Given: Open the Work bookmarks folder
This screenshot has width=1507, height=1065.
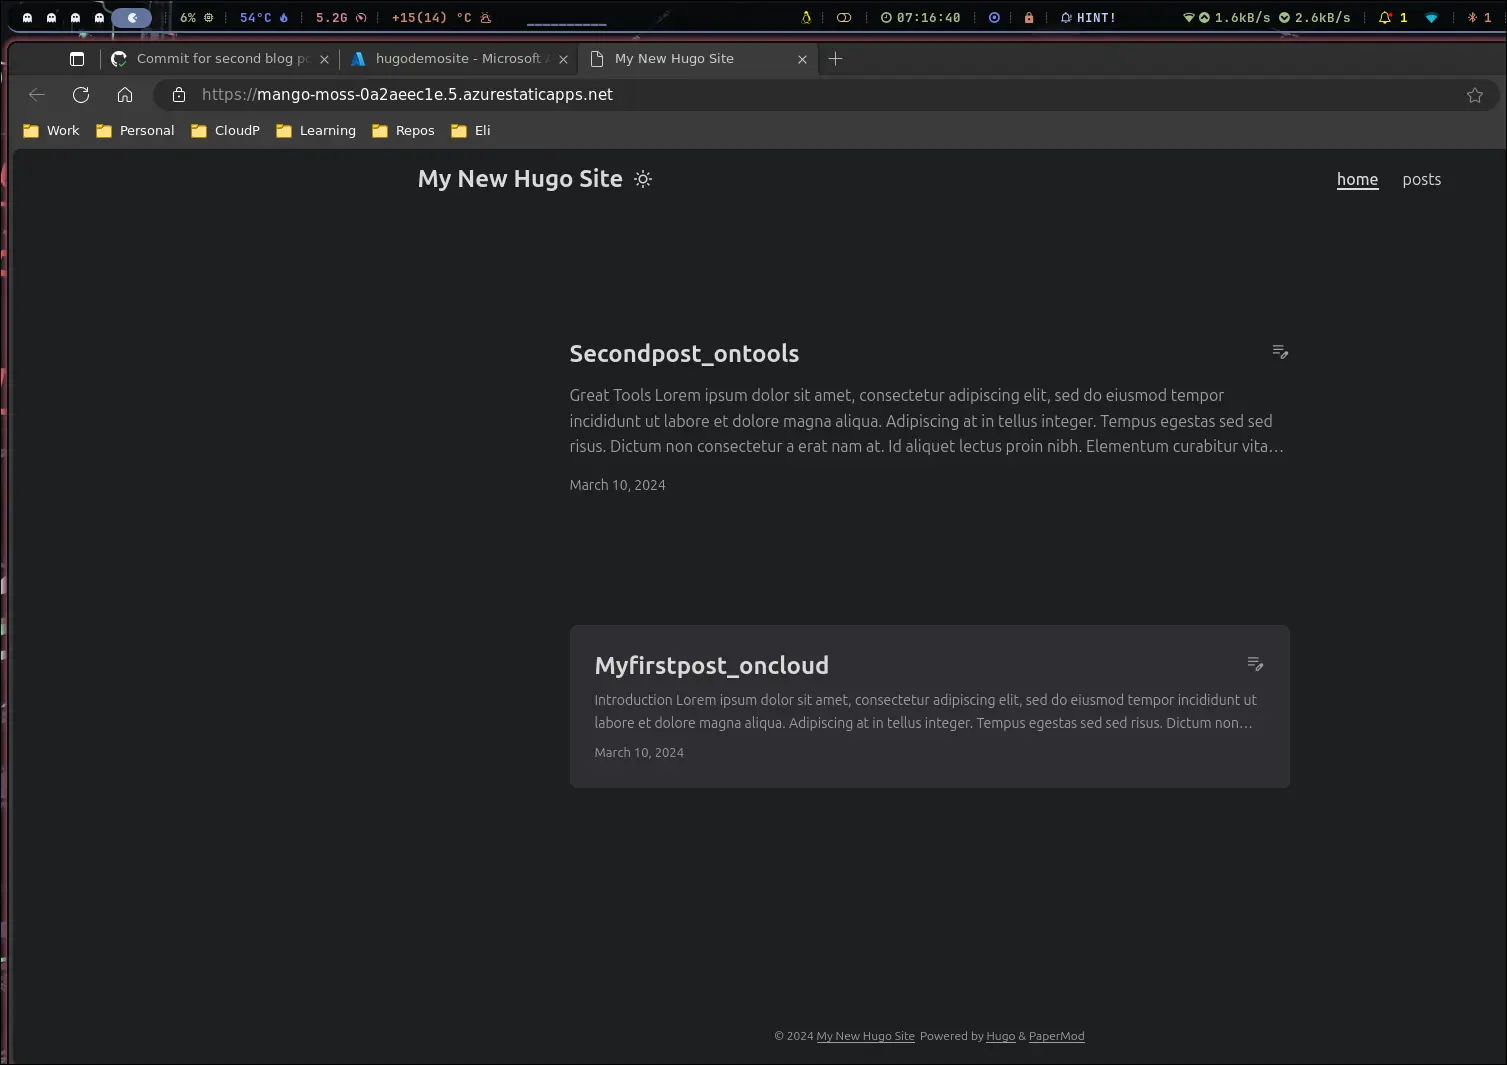Looking at the screenshot, I should coord(51,131).
